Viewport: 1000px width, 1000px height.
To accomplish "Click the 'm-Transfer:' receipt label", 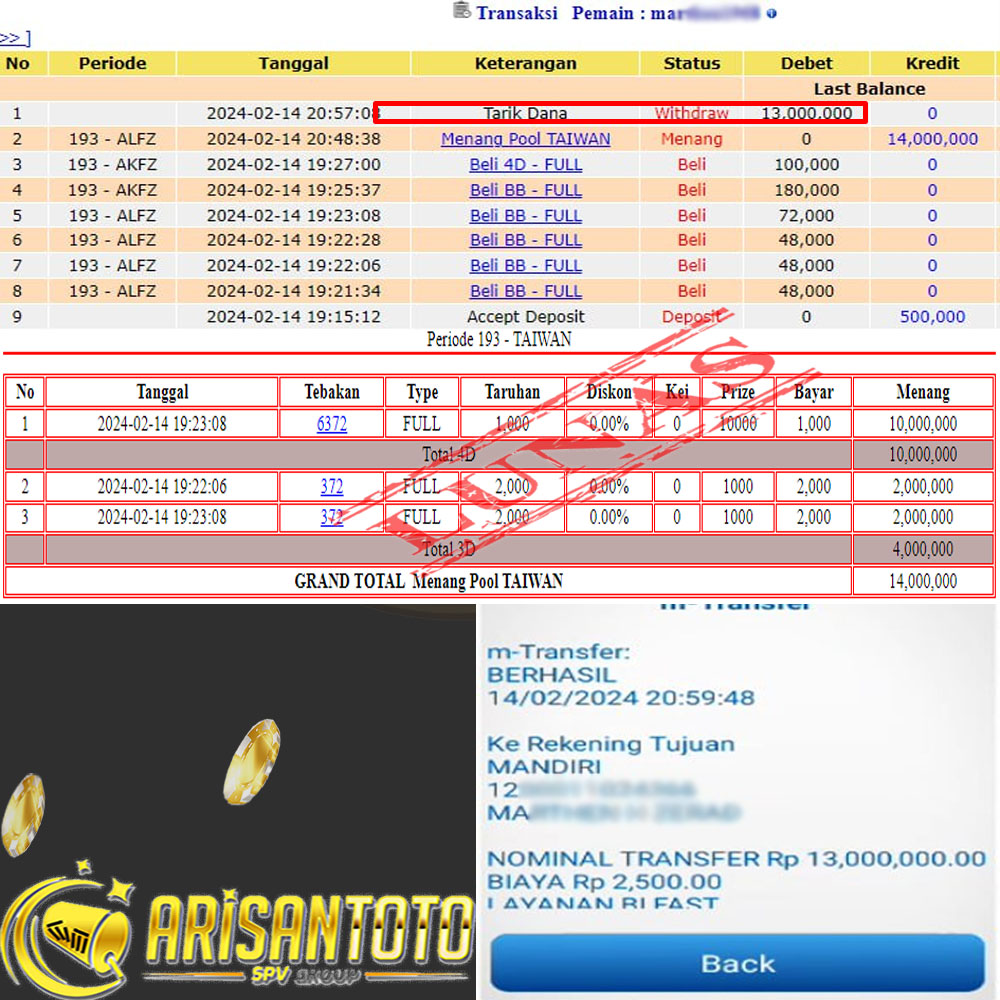I will pos(559,652).
